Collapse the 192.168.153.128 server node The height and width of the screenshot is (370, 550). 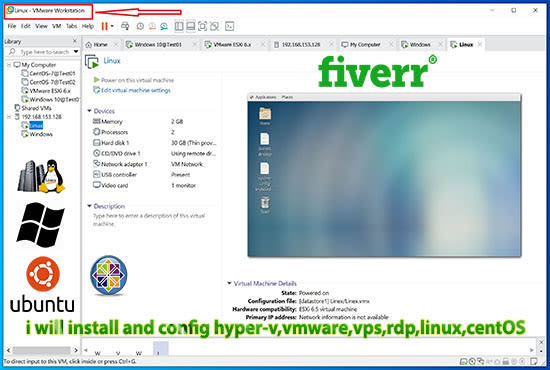9,117
